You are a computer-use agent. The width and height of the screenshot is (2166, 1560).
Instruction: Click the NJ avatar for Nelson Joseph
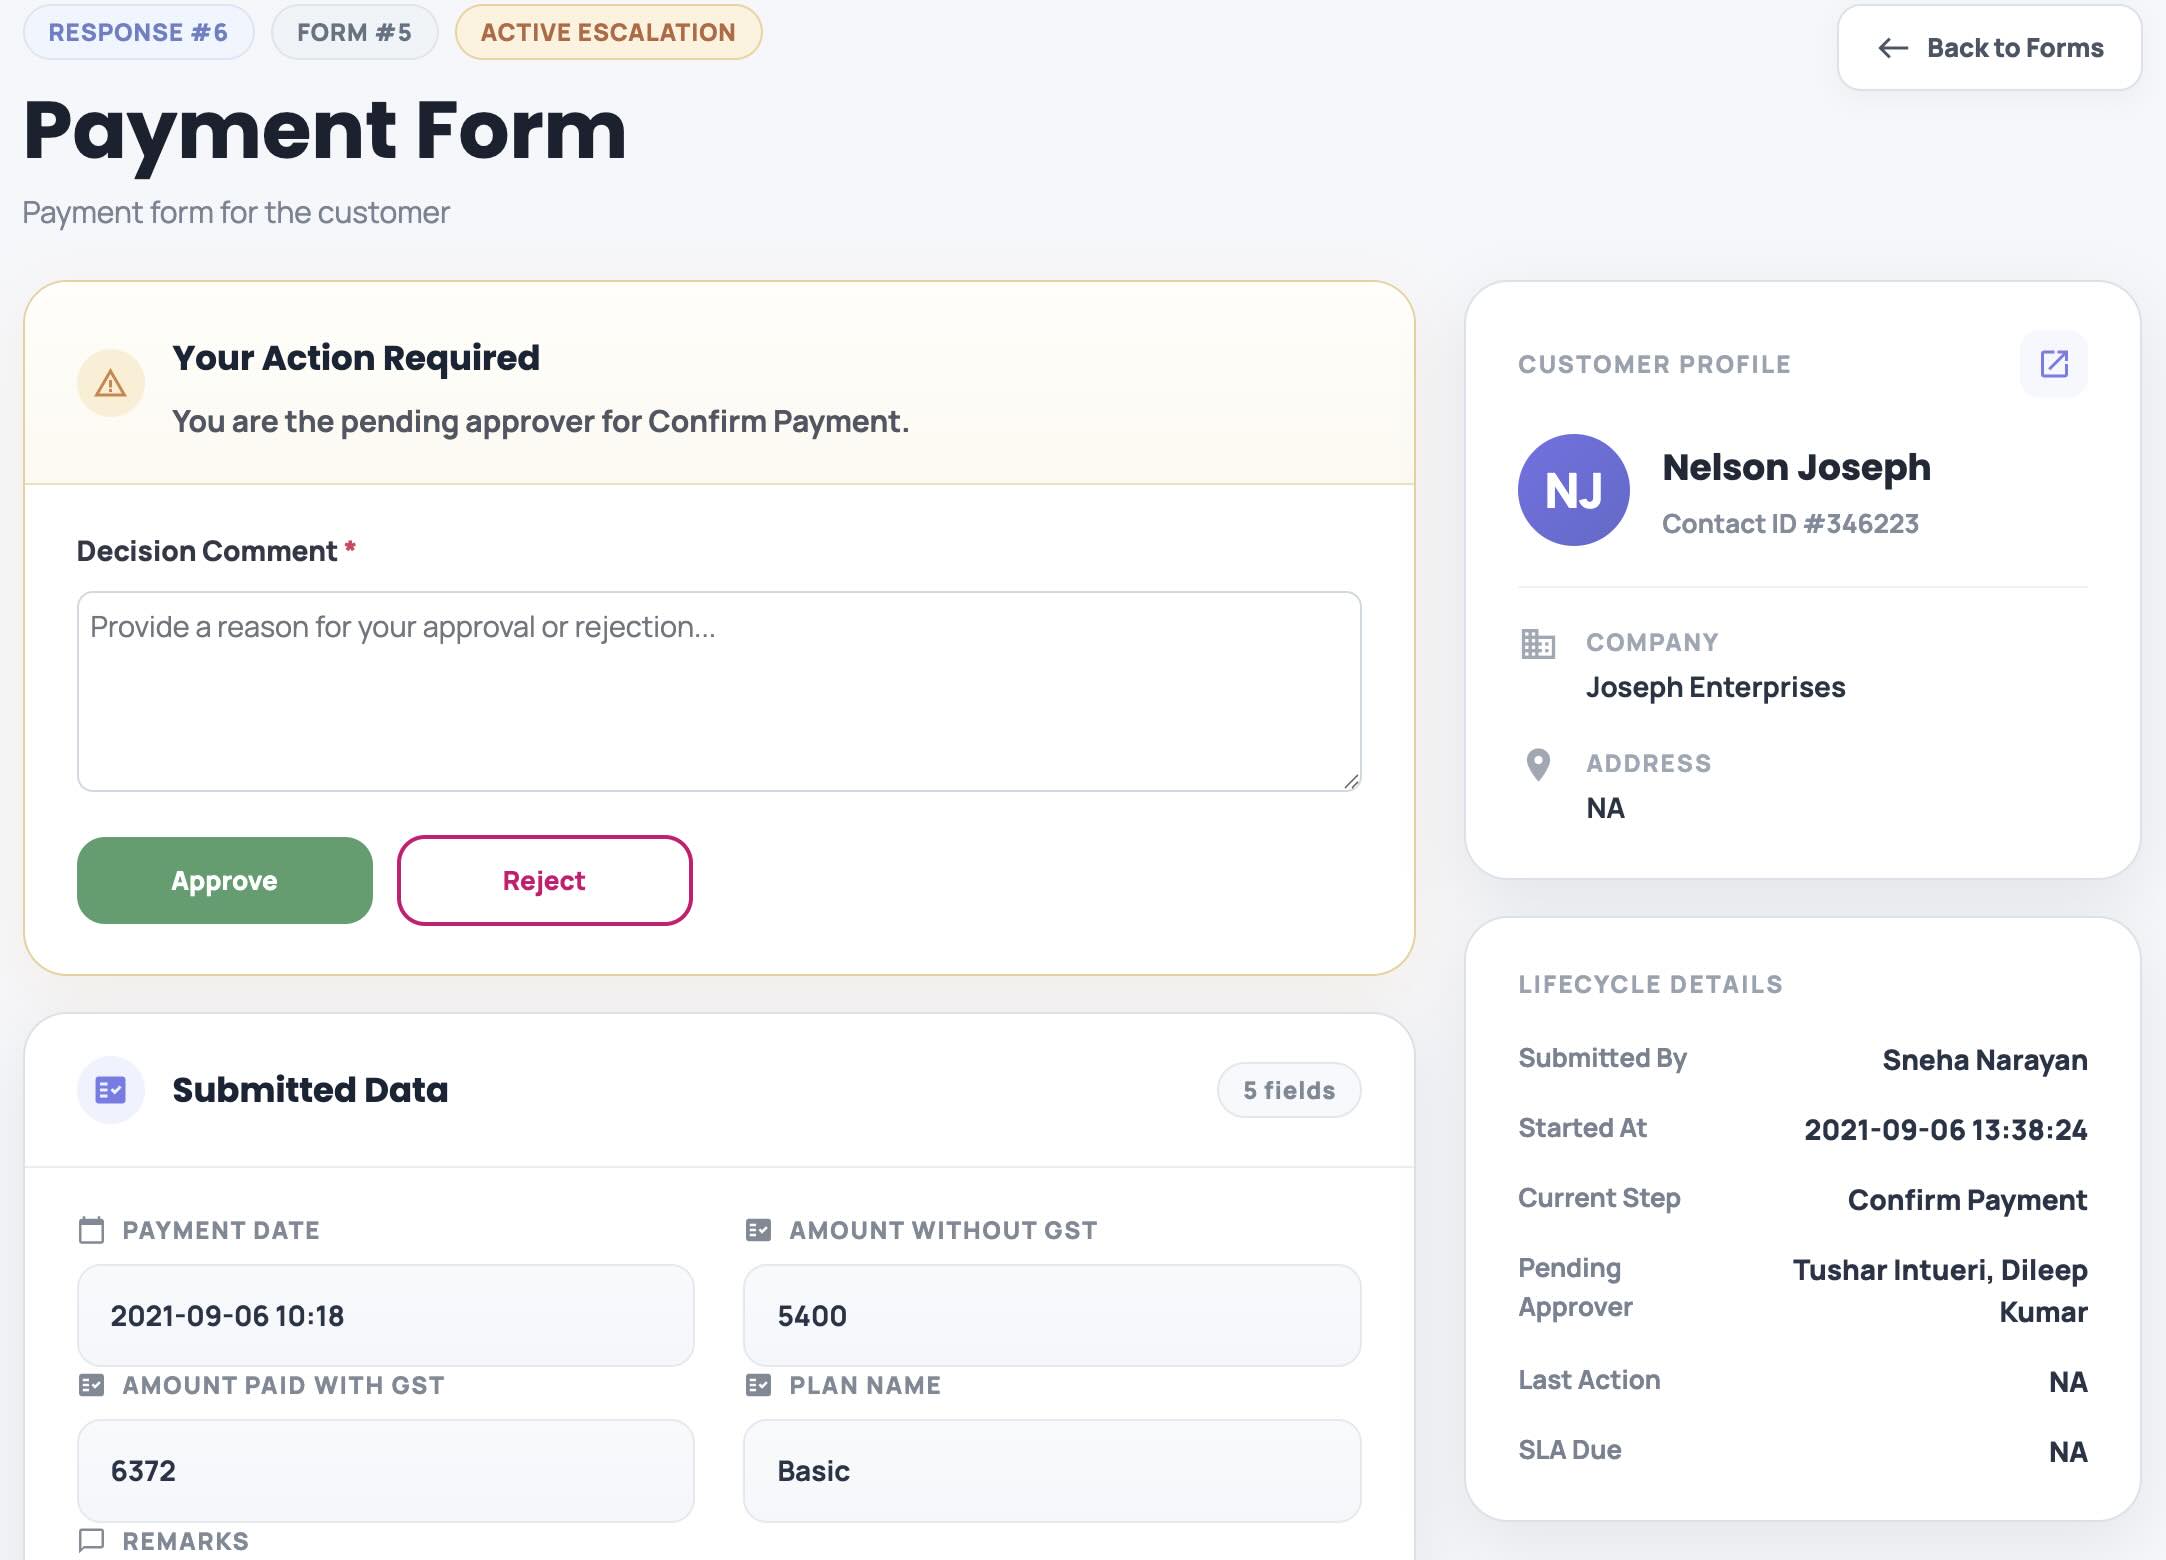[x=1572, y=490]
